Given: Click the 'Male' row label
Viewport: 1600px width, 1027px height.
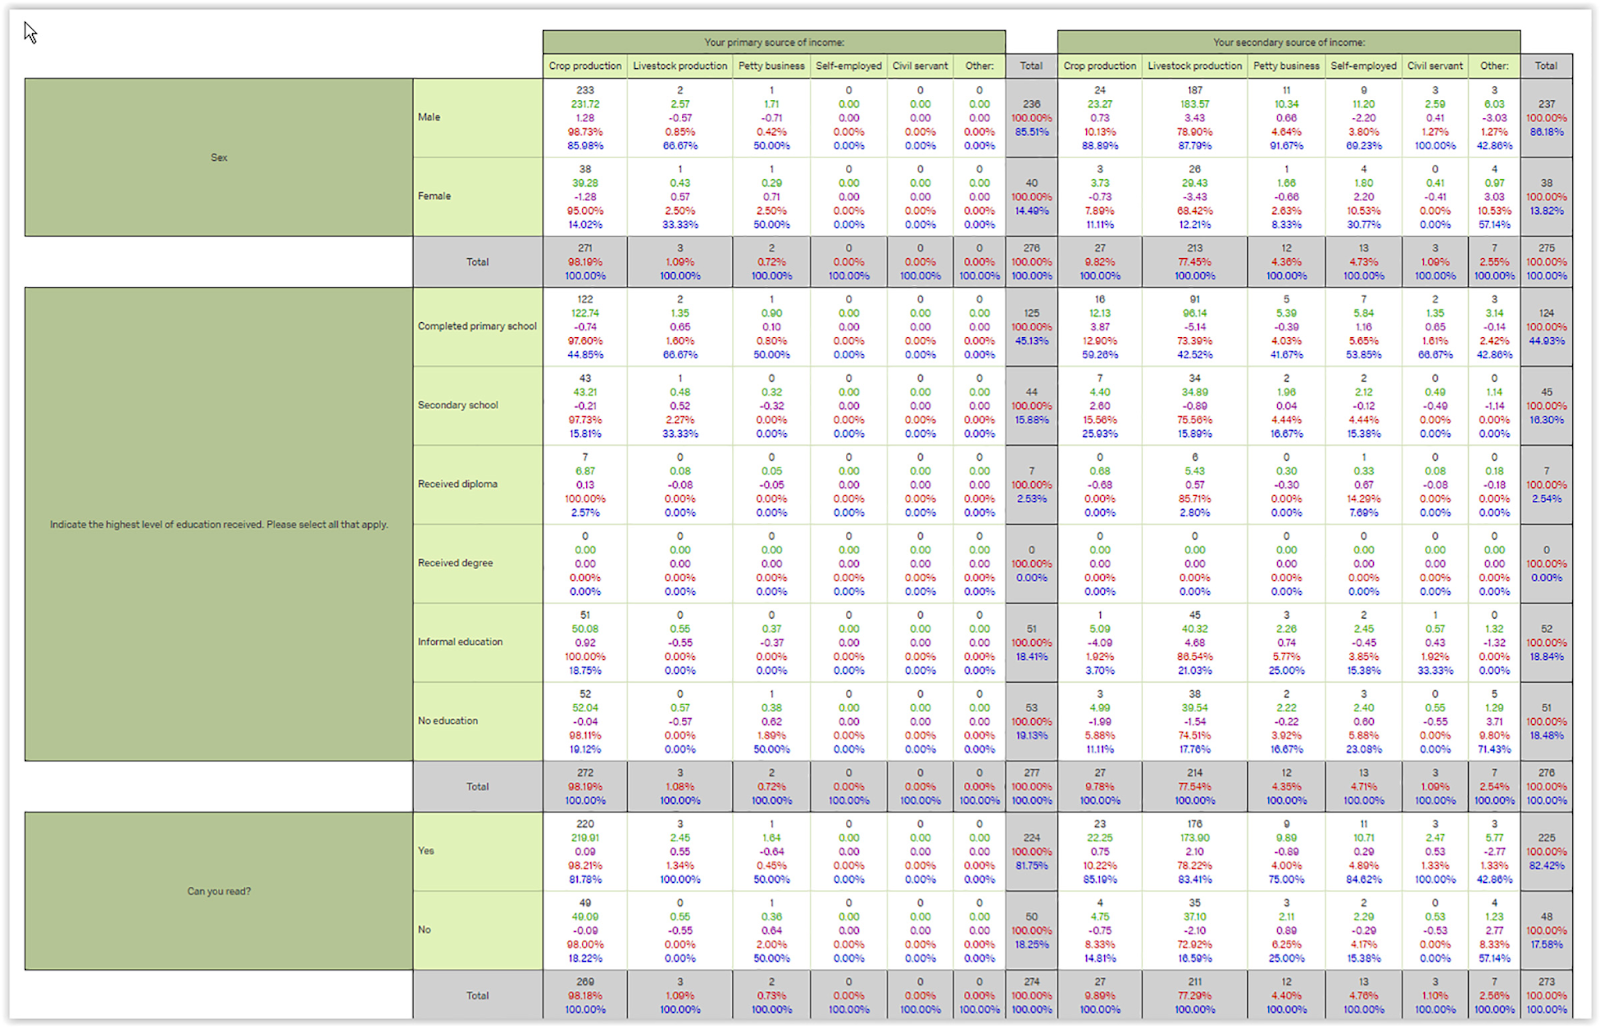Looking at the screenshot, I should [478, 117].
